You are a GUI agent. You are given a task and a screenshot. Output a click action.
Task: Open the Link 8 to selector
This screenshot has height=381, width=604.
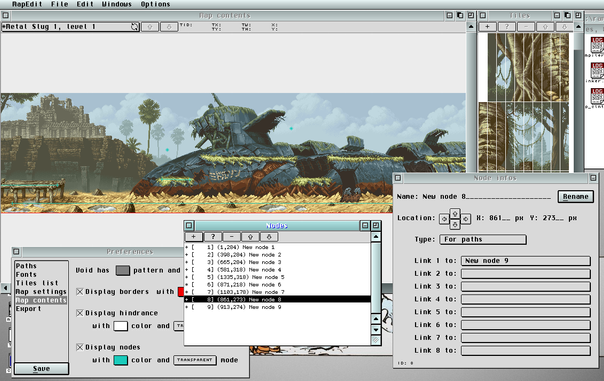526,351
